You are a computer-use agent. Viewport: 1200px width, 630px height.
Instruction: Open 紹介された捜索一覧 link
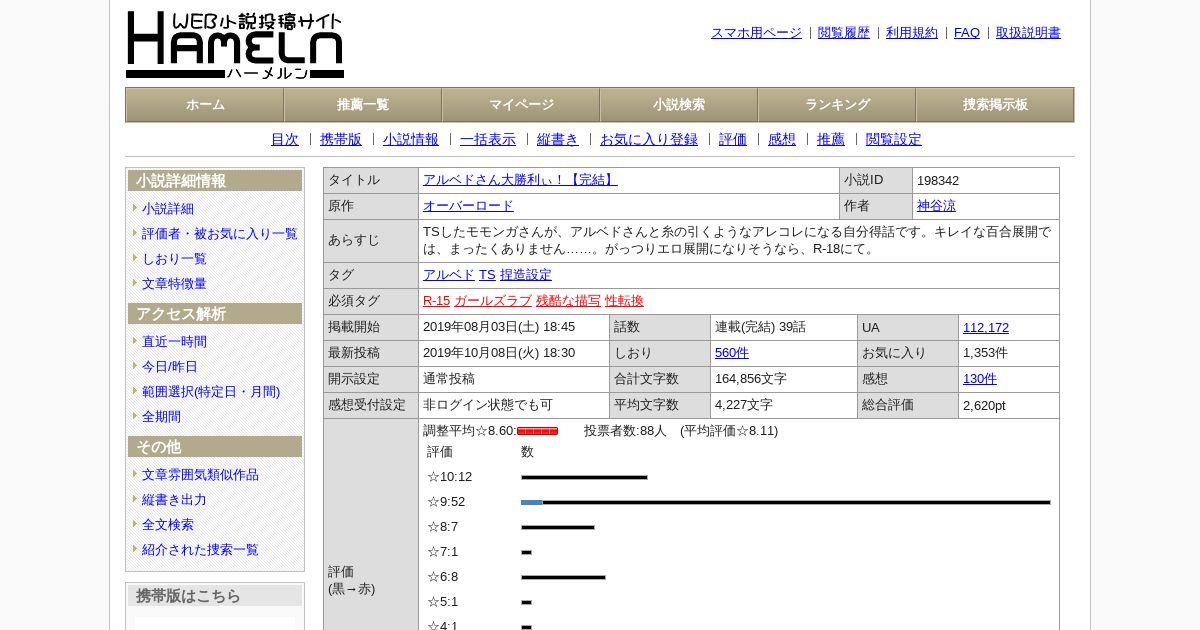[200, 550]
